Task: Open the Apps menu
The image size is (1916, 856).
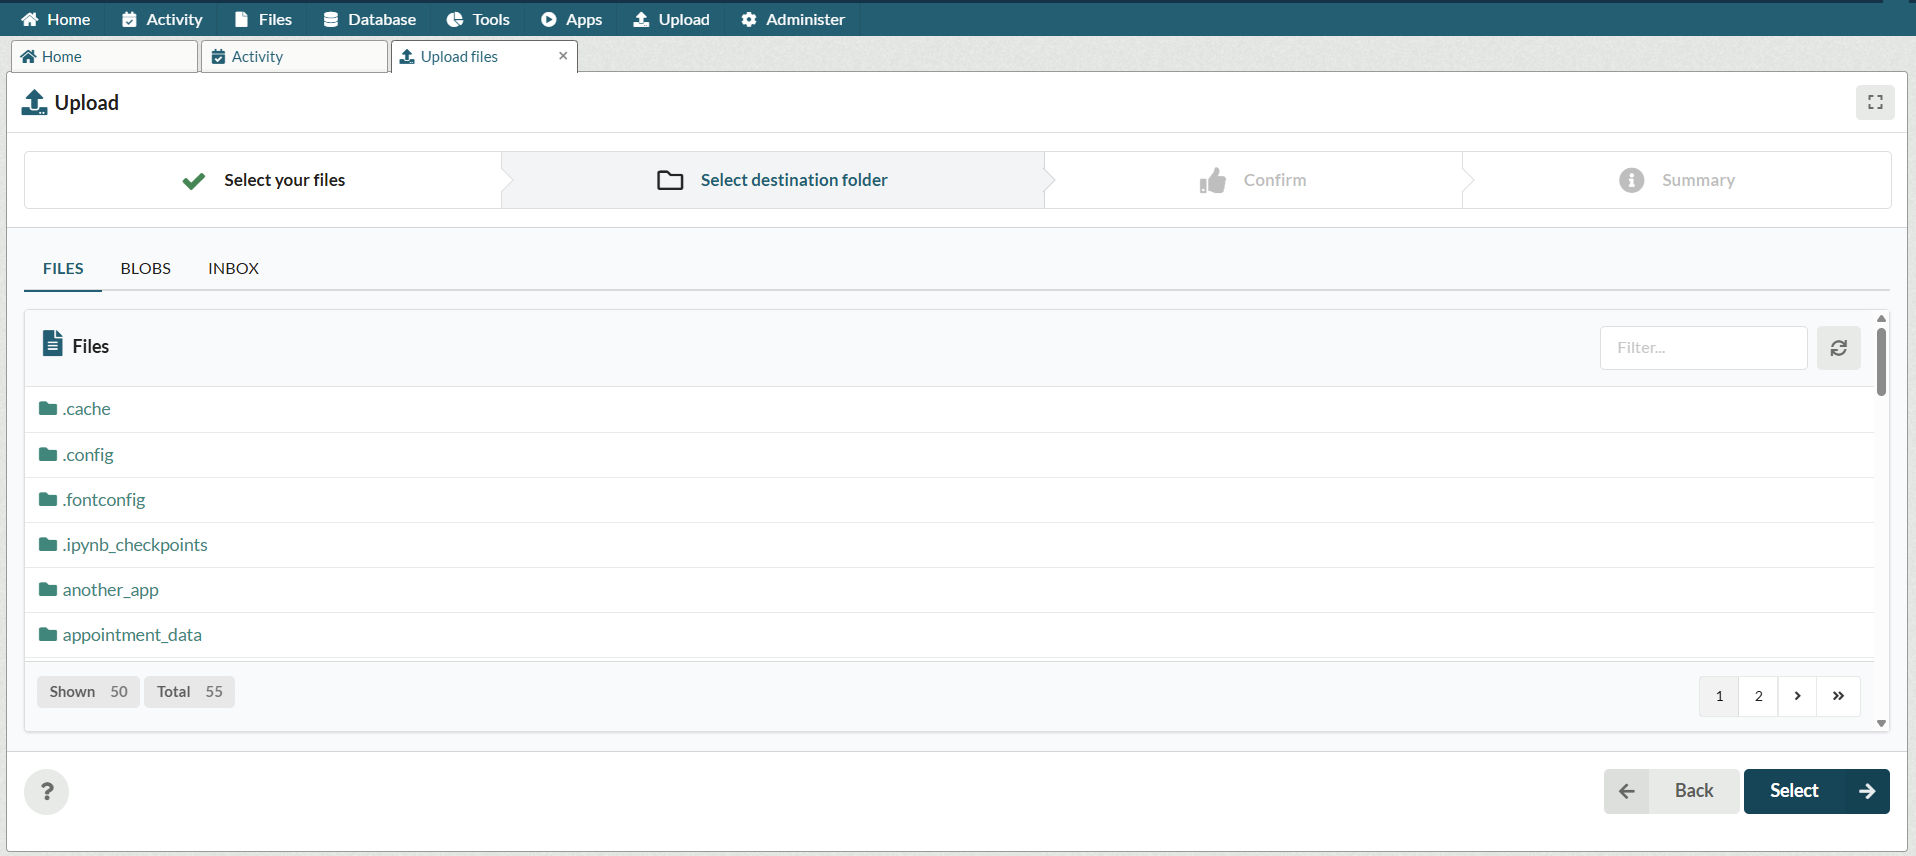Action: [571, 19]
